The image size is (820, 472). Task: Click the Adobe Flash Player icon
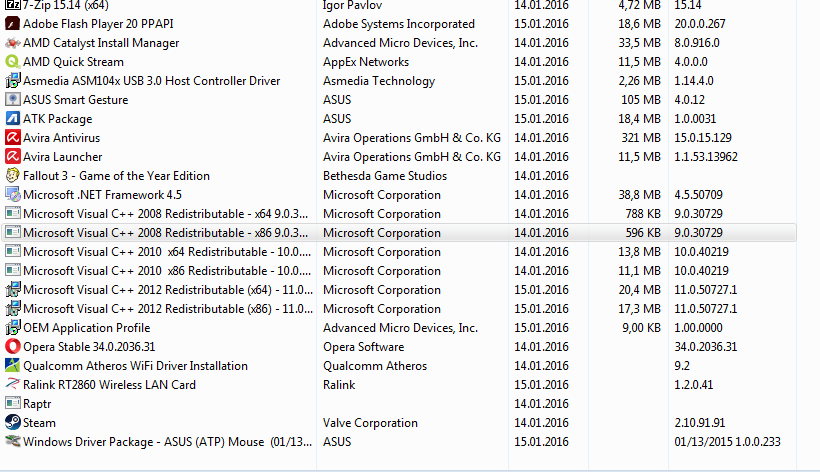[x=12, y=24]
